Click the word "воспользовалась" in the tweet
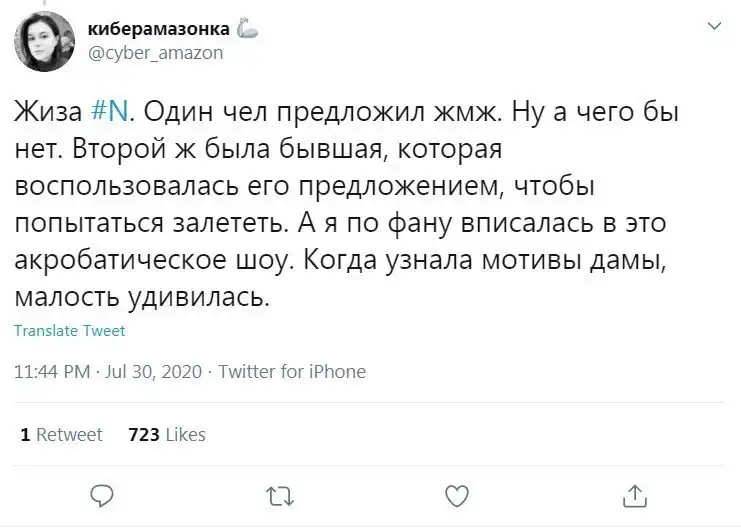Viewport: 741px width, 528px height. (129, 186)
